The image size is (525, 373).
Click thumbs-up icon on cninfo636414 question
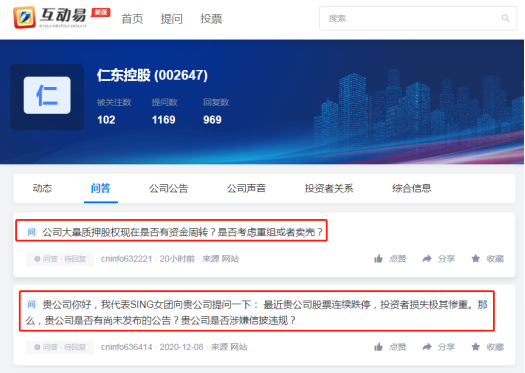point(378,347)
